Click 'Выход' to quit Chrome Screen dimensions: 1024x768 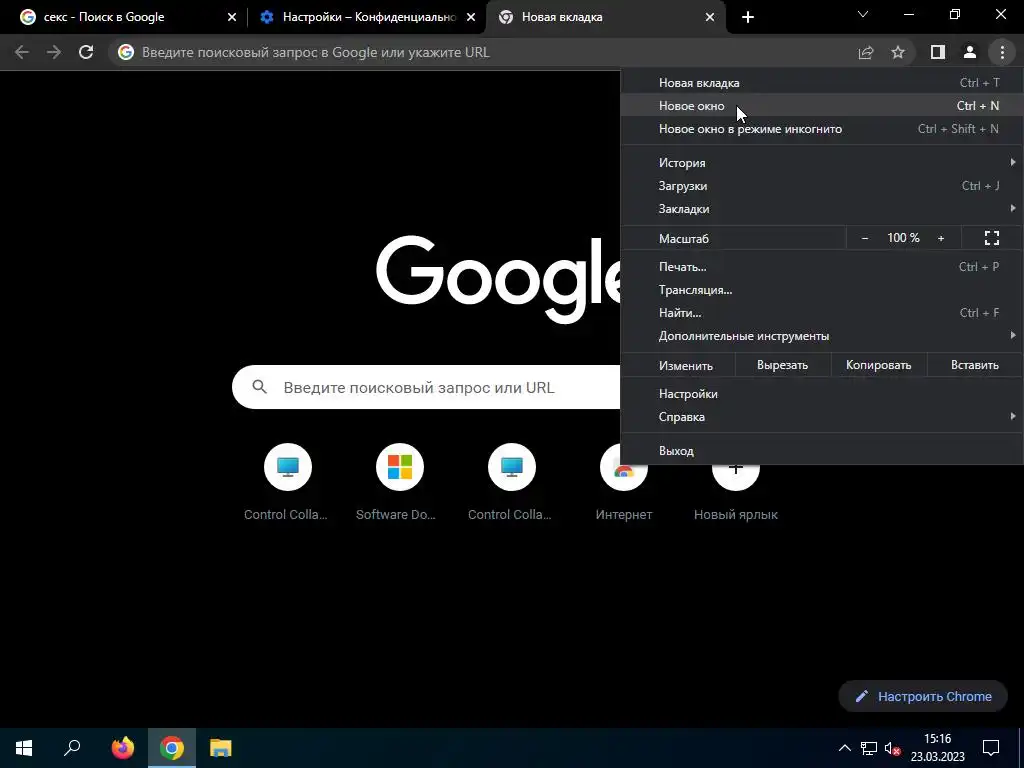coord(822,451)
